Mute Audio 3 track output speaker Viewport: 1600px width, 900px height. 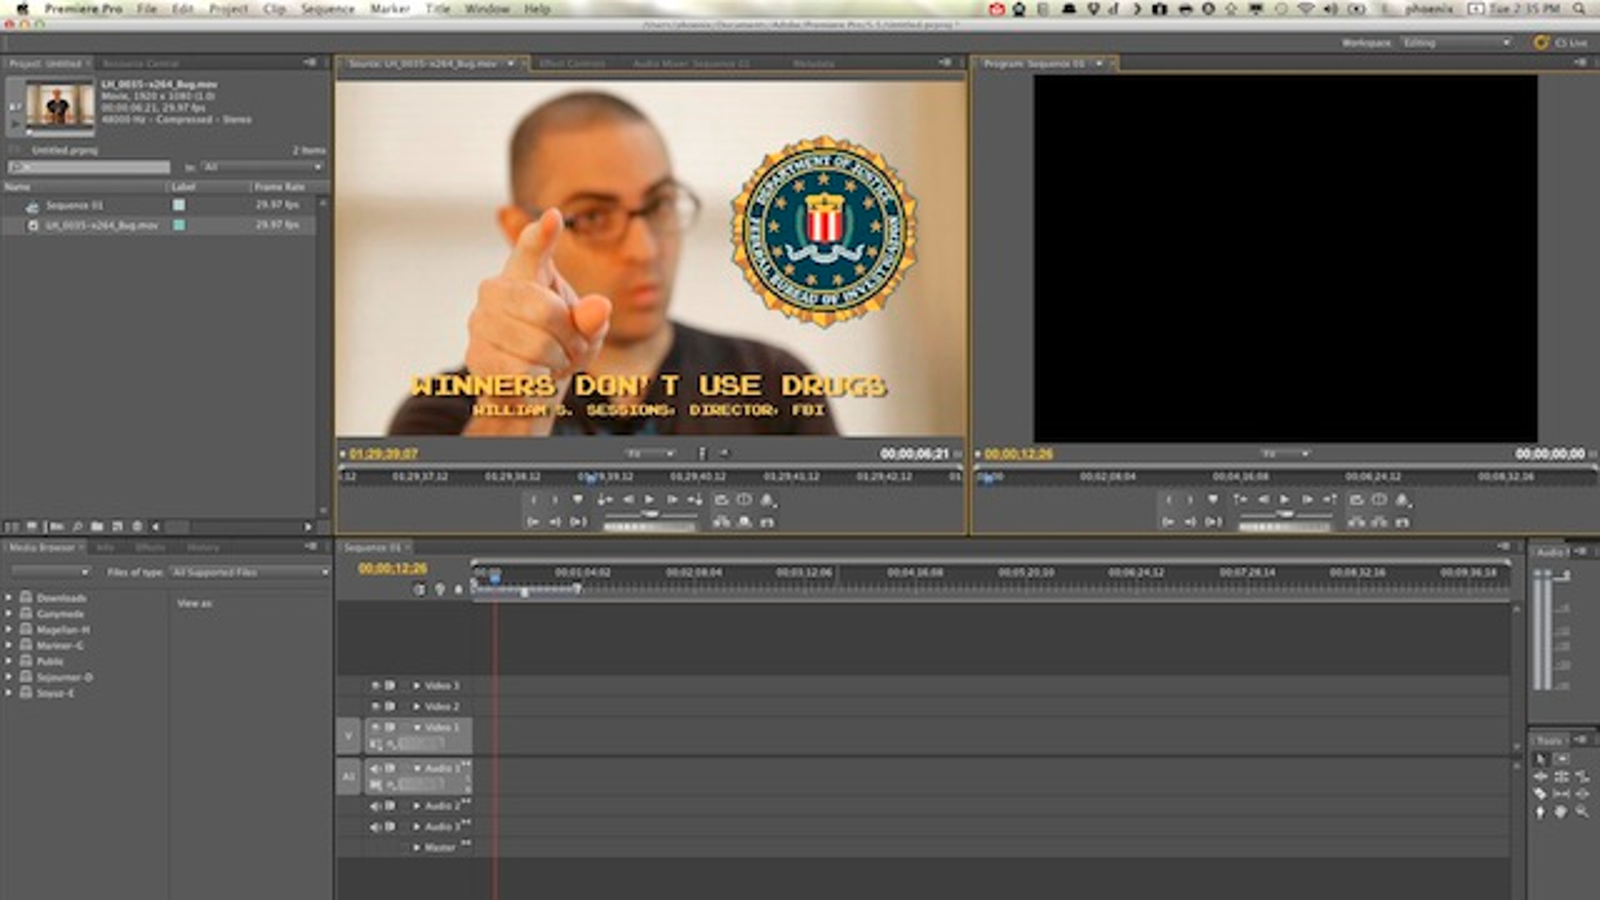376,827
